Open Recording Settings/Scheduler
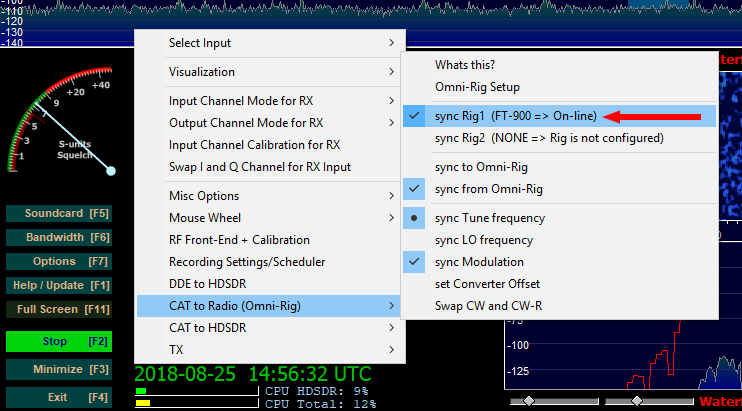 click(247, 262)
